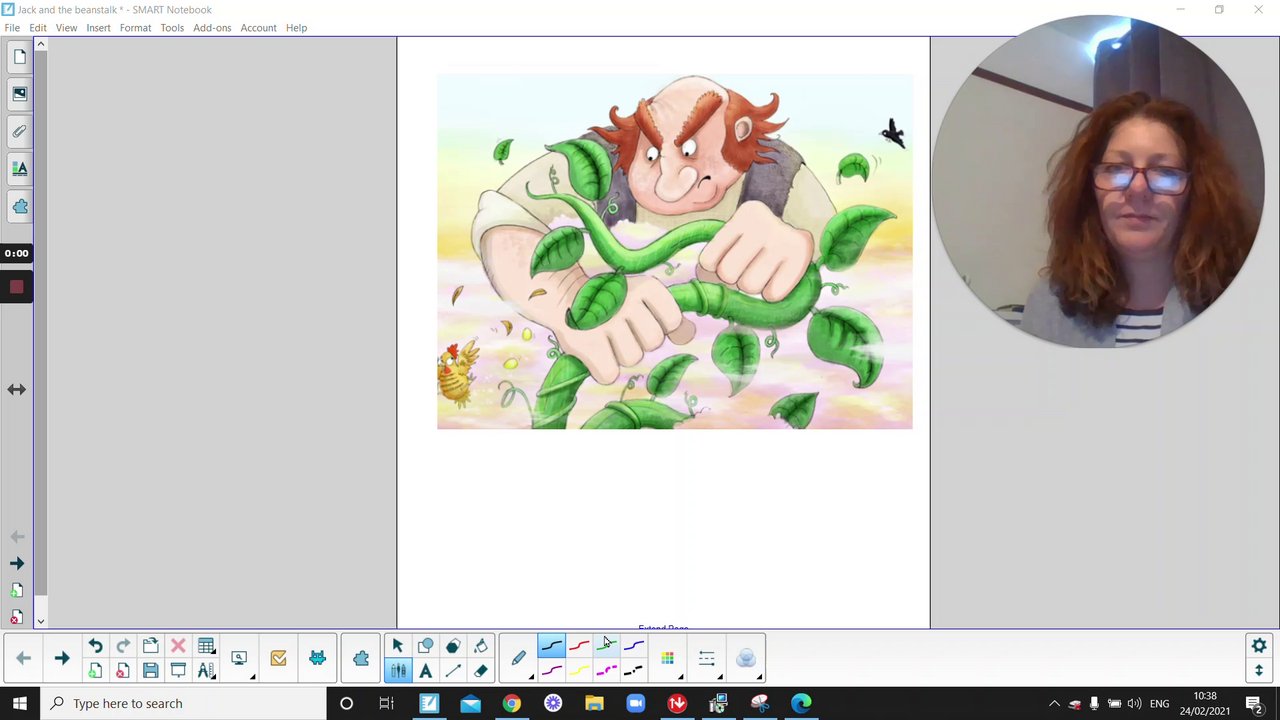Undo the last action

tap(95, 646)
